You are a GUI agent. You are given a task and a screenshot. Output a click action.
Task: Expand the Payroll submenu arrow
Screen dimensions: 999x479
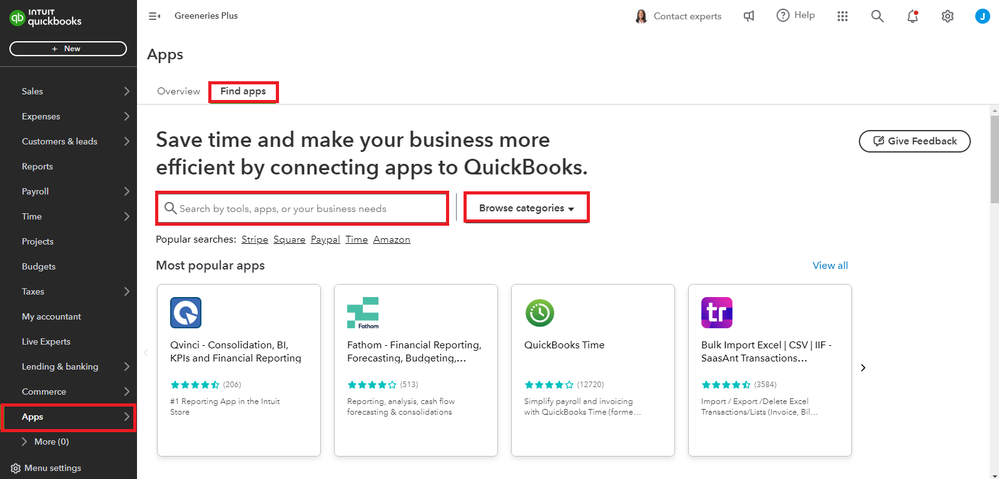click(x=127, y=191)
